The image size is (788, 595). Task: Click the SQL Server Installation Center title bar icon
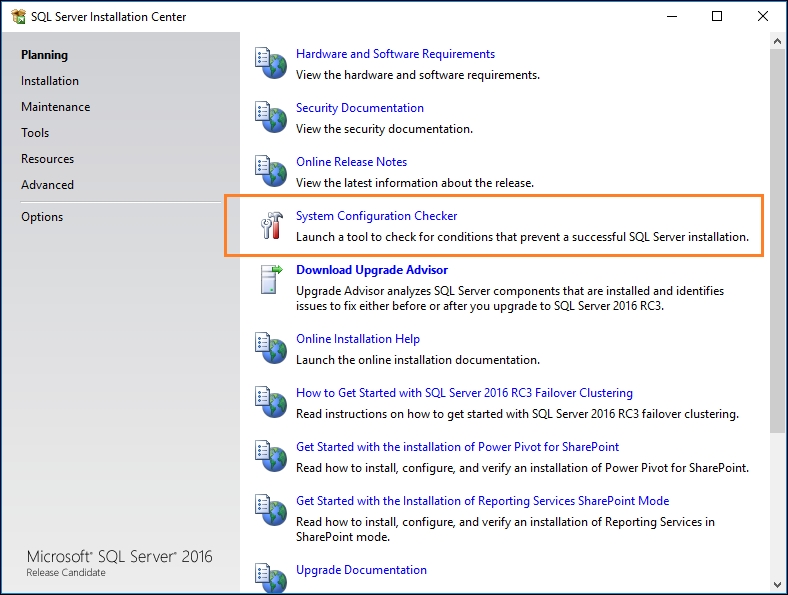point(18,17)
